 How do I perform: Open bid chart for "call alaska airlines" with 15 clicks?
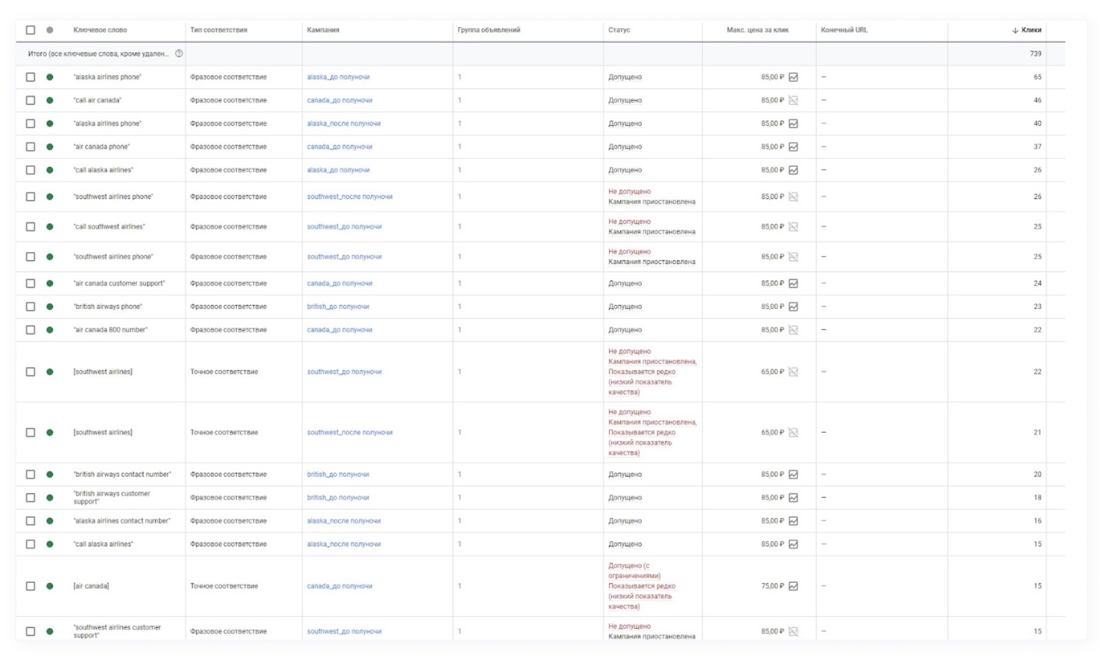[x=793, y=544]
